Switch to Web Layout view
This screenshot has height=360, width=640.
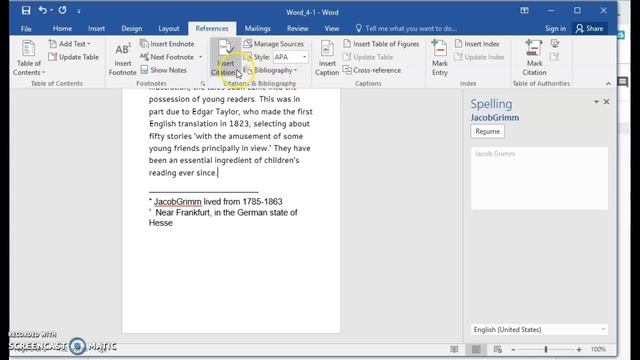tap(498, 349)
